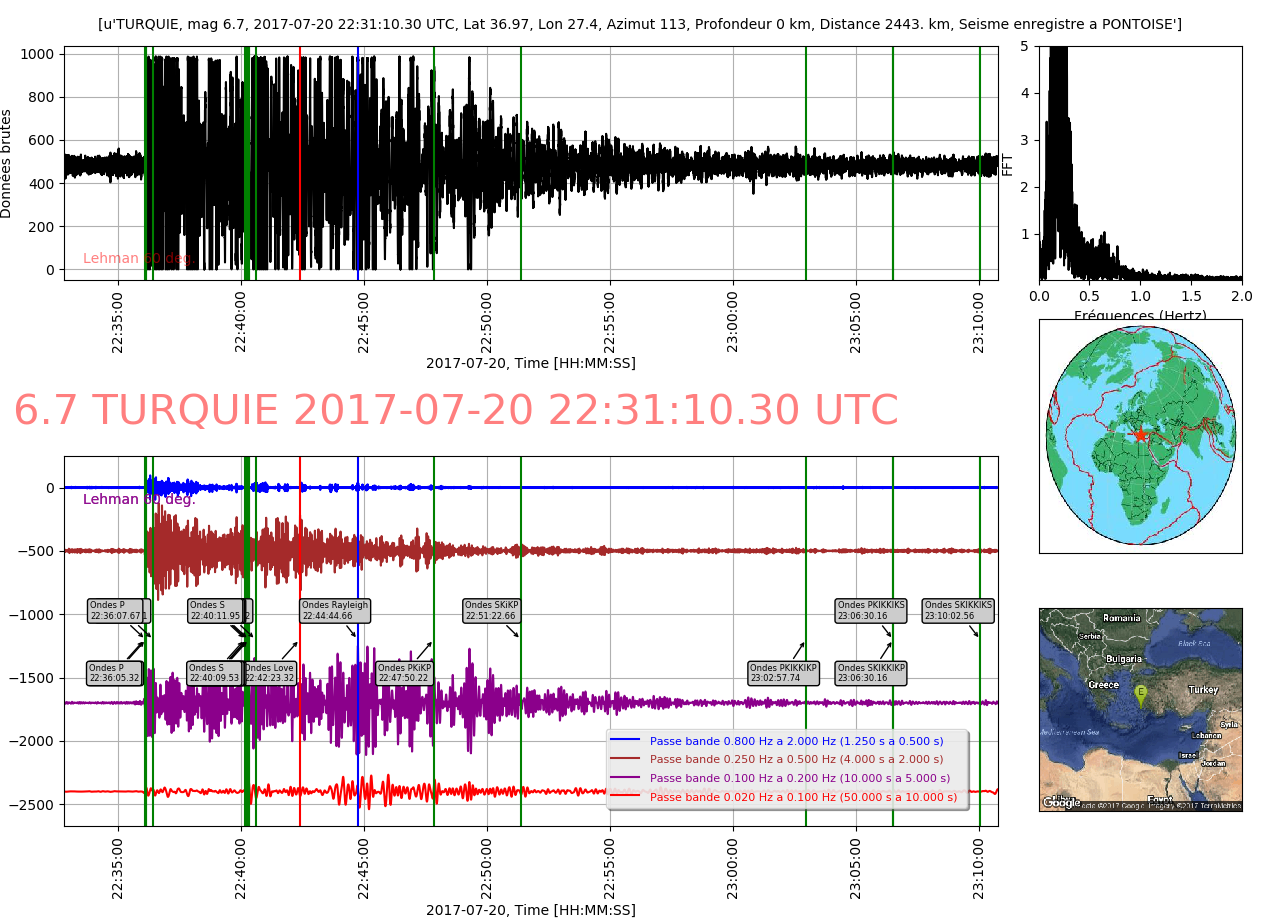This screenshot has height=918, width=1280.
Task: Select the Ondes PKIKKIKP 23:02:57.74 label
Action: pos(783,673)
